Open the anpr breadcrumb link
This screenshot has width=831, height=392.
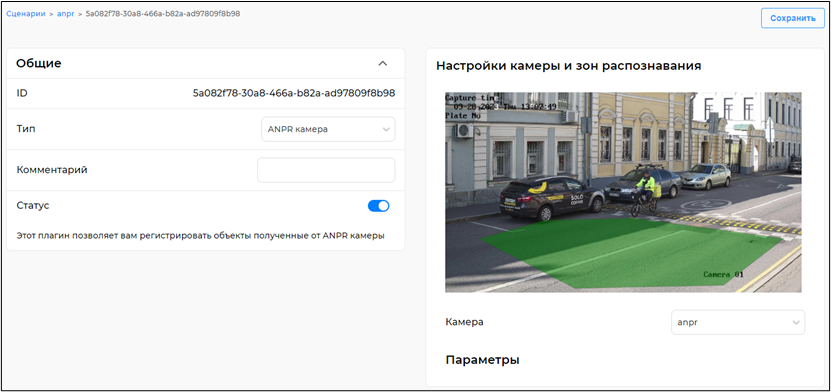pyautogui.click(x=66, y=14)
